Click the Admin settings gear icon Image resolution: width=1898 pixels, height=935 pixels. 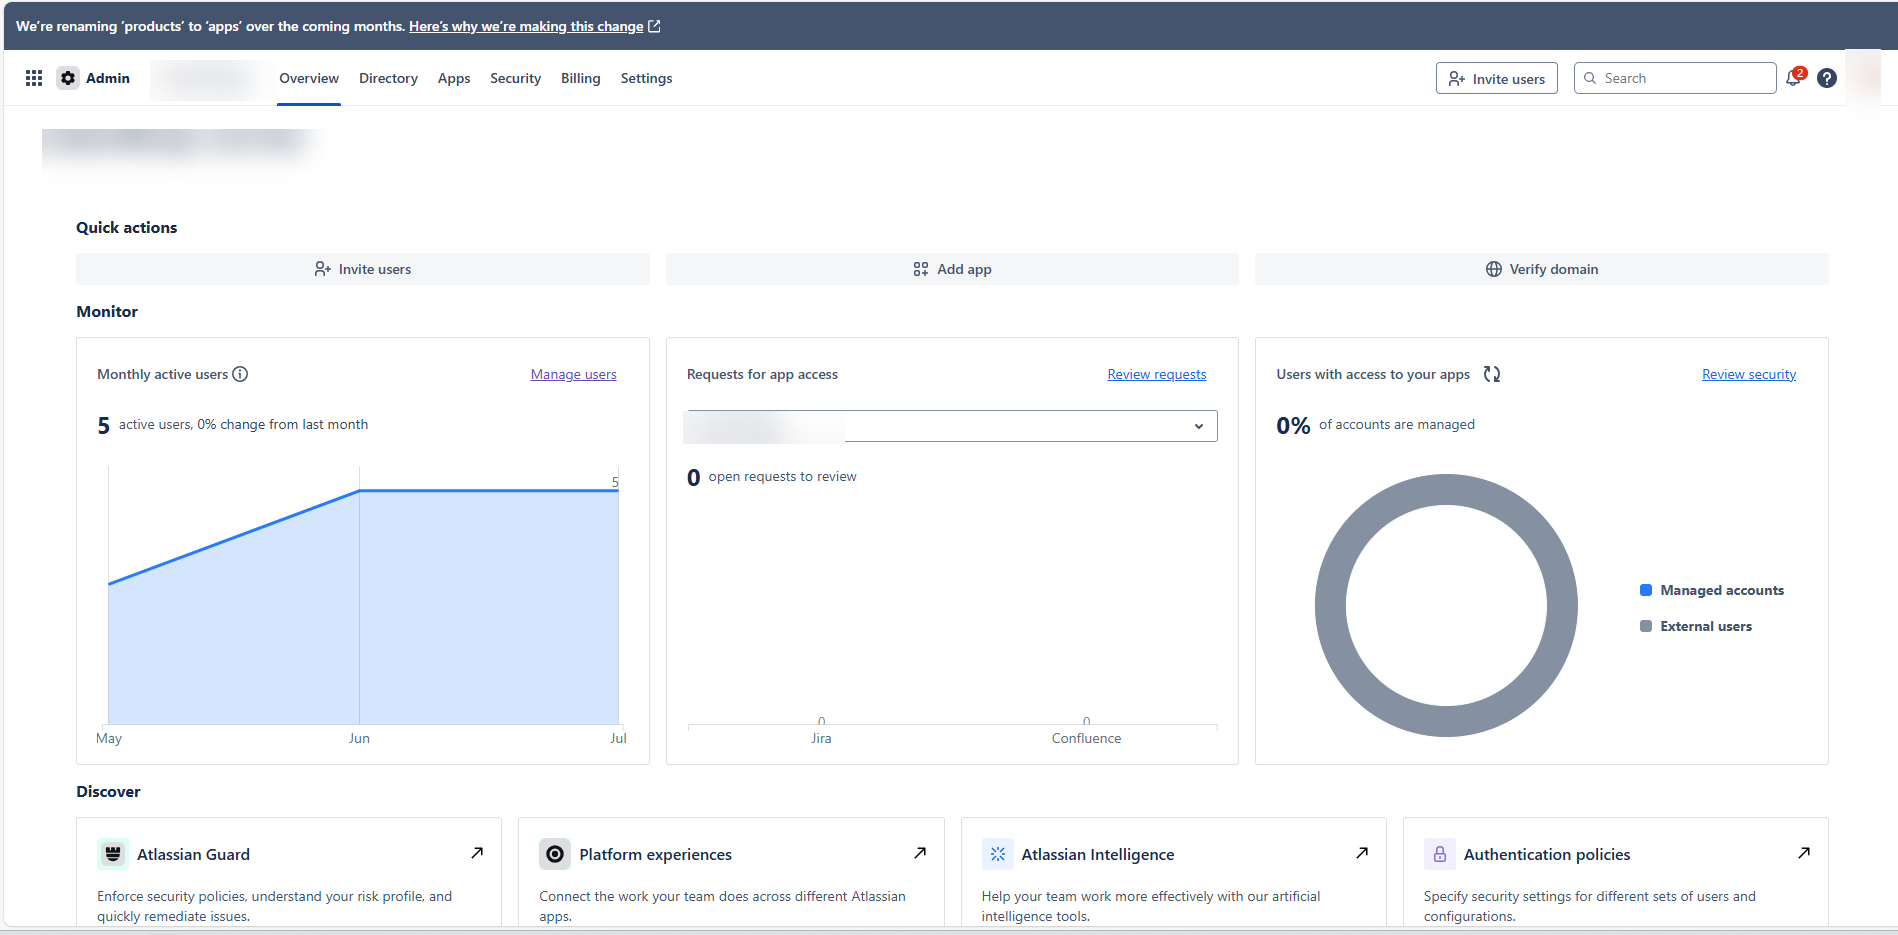(x=67, y=78)
